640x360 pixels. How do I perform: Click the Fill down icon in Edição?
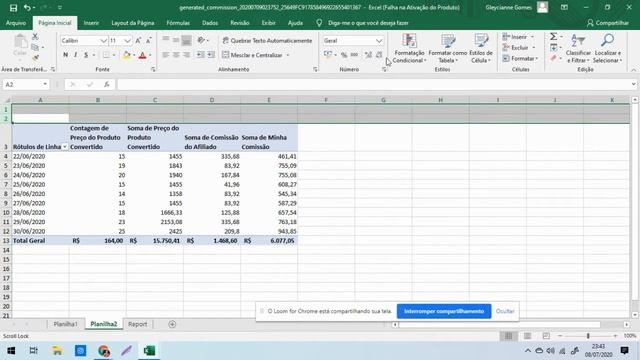pyautogui.click(x=553, y=48)
